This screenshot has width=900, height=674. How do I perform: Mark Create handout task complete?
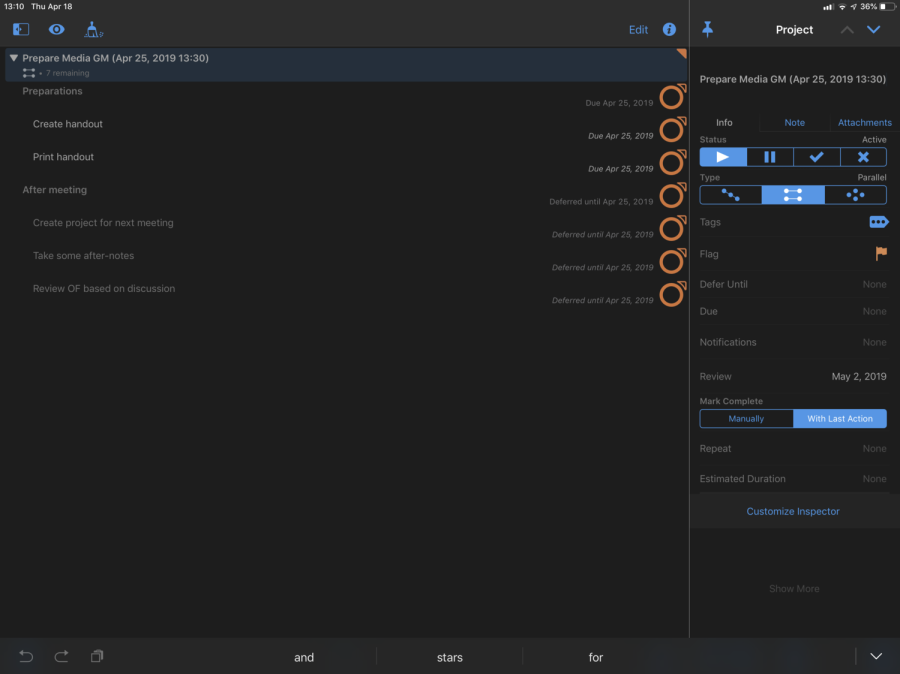tap(671, 130)
